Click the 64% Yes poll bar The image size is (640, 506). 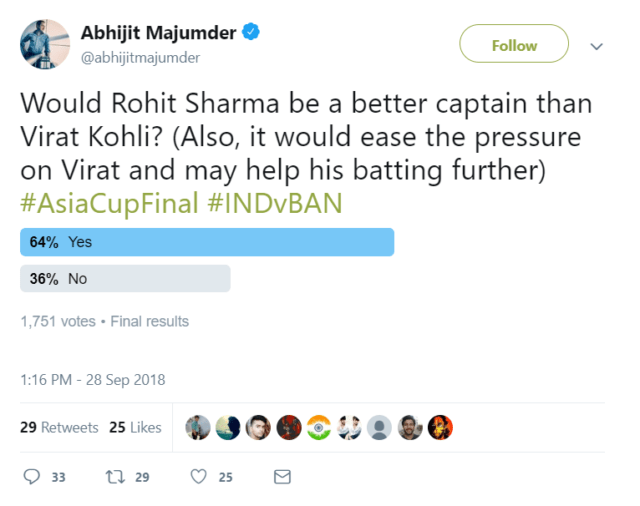pyautogui.click(x=207, y=242)
